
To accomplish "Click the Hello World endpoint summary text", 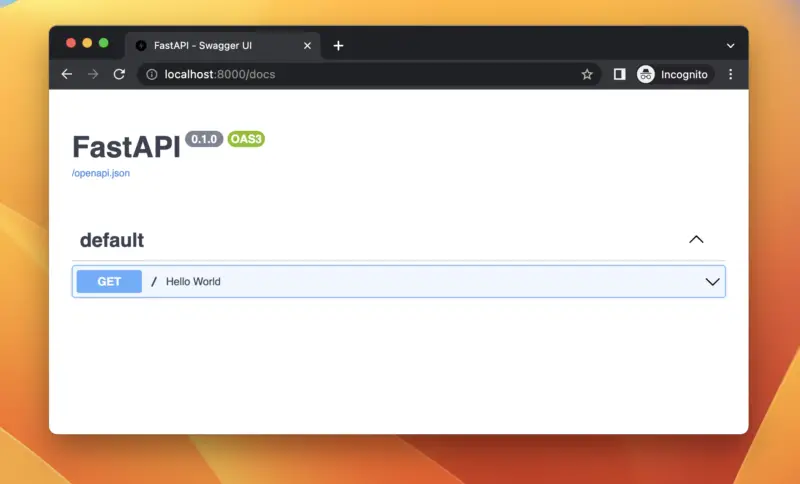I will tap(193, 282).
